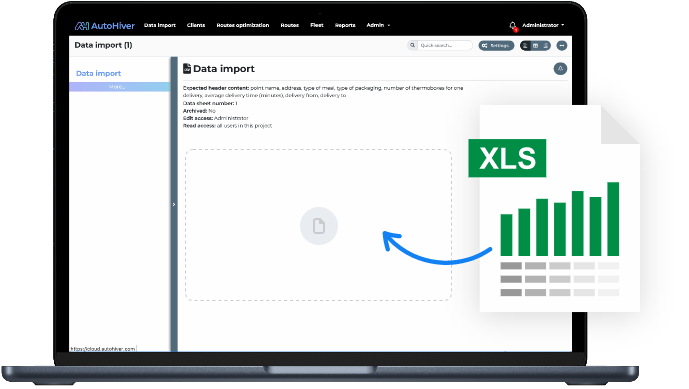Screen dimensions: 689x389
Task: Switch to the first layout view toggle
Action: [525, 46]
